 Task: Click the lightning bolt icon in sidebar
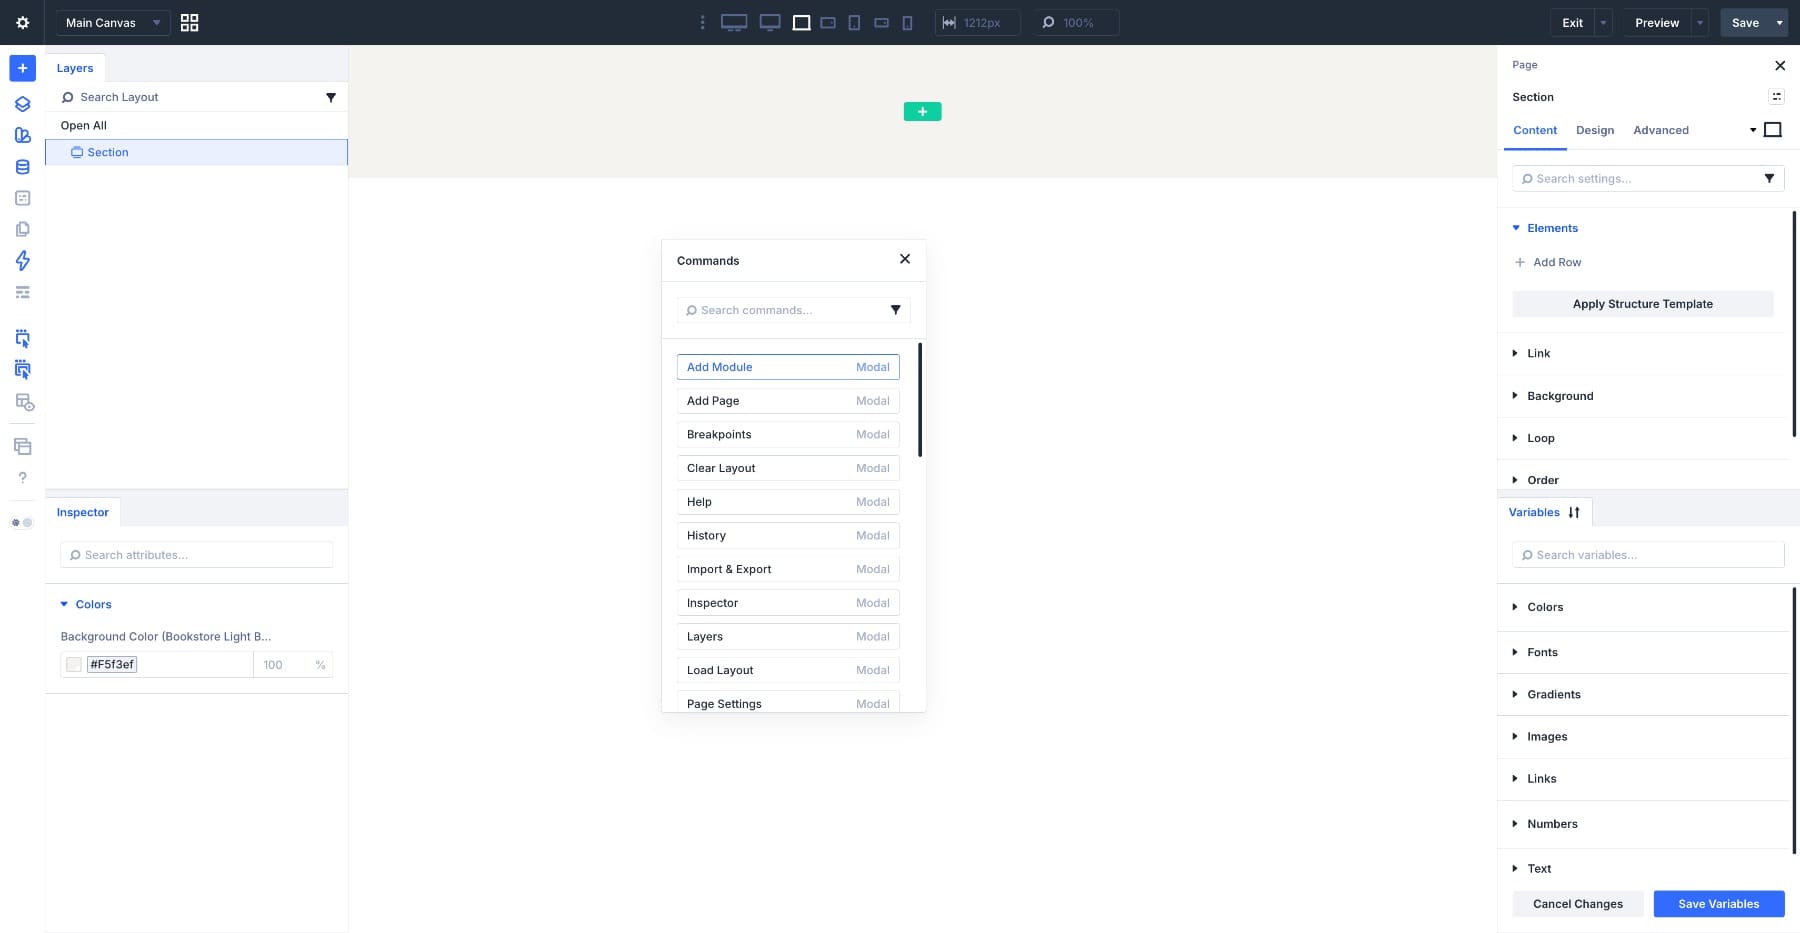[22, 261]
